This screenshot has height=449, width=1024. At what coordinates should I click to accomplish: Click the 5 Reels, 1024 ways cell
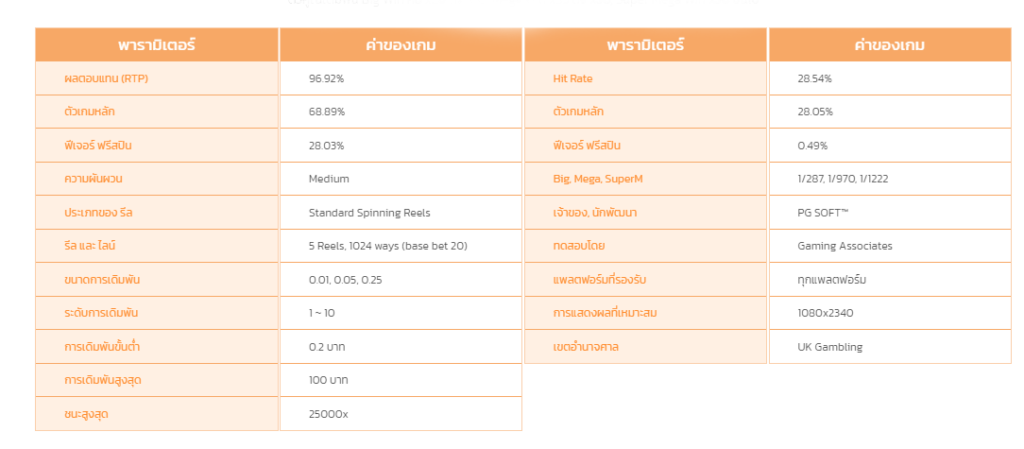(x=401, y=246)
